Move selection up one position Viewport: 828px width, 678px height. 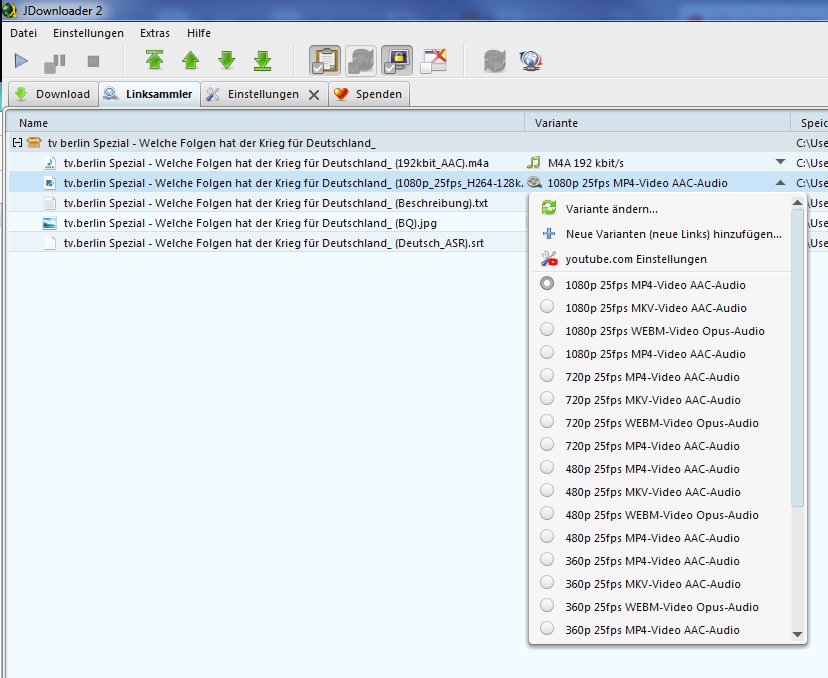pyautogui.click(x=191, y=60)
